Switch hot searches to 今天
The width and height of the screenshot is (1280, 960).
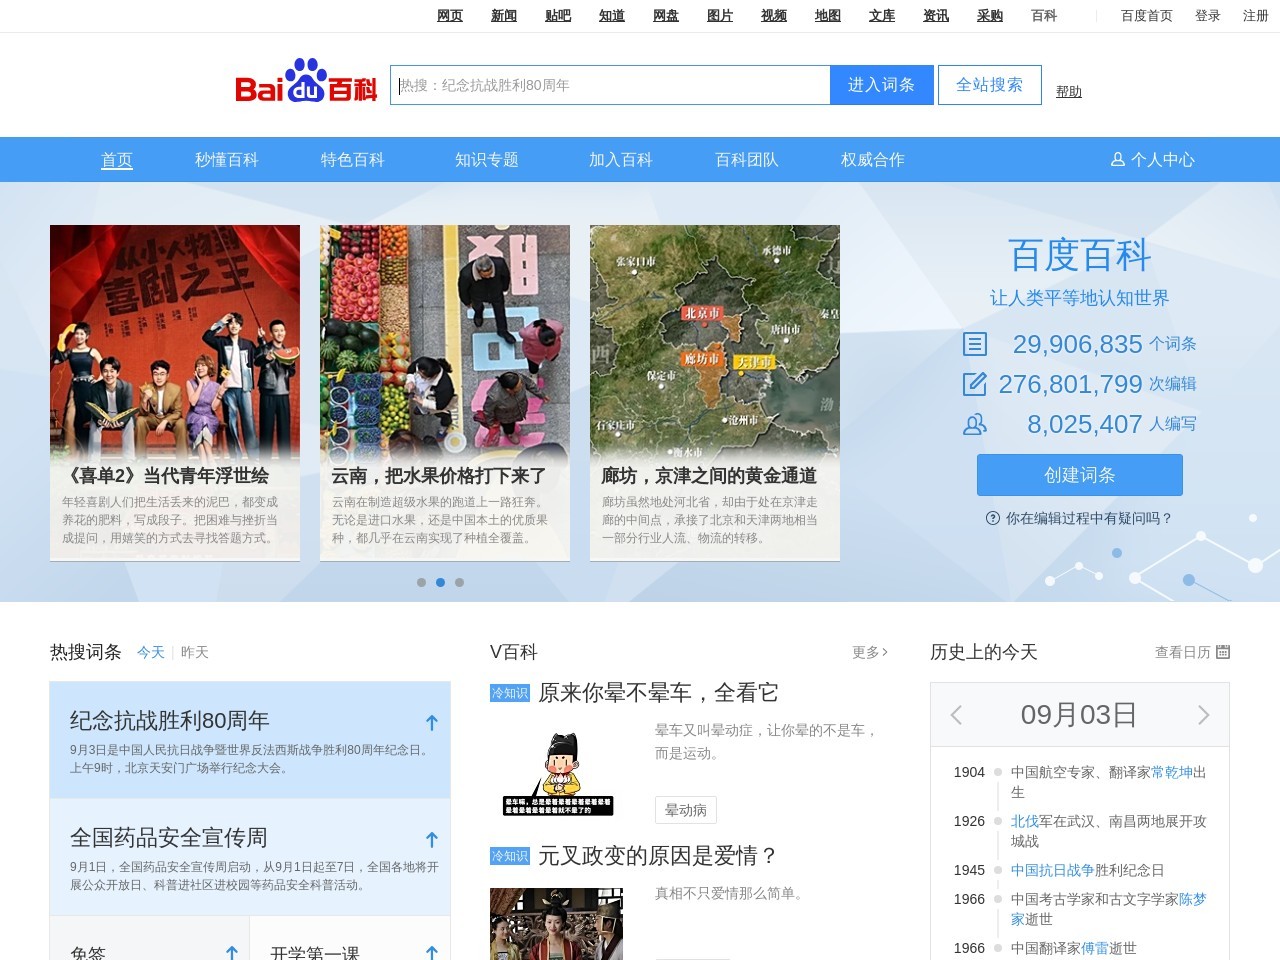151,652
